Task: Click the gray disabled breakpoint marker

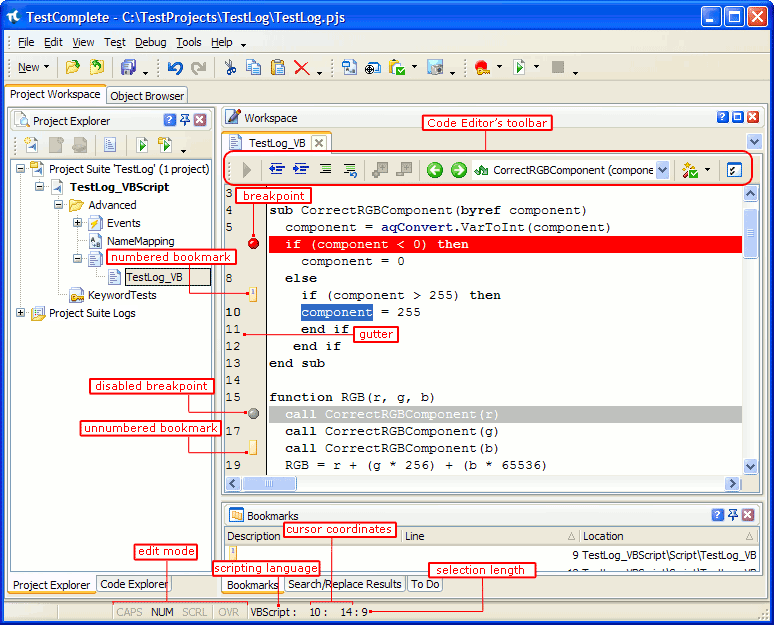Action: point(253,414)
